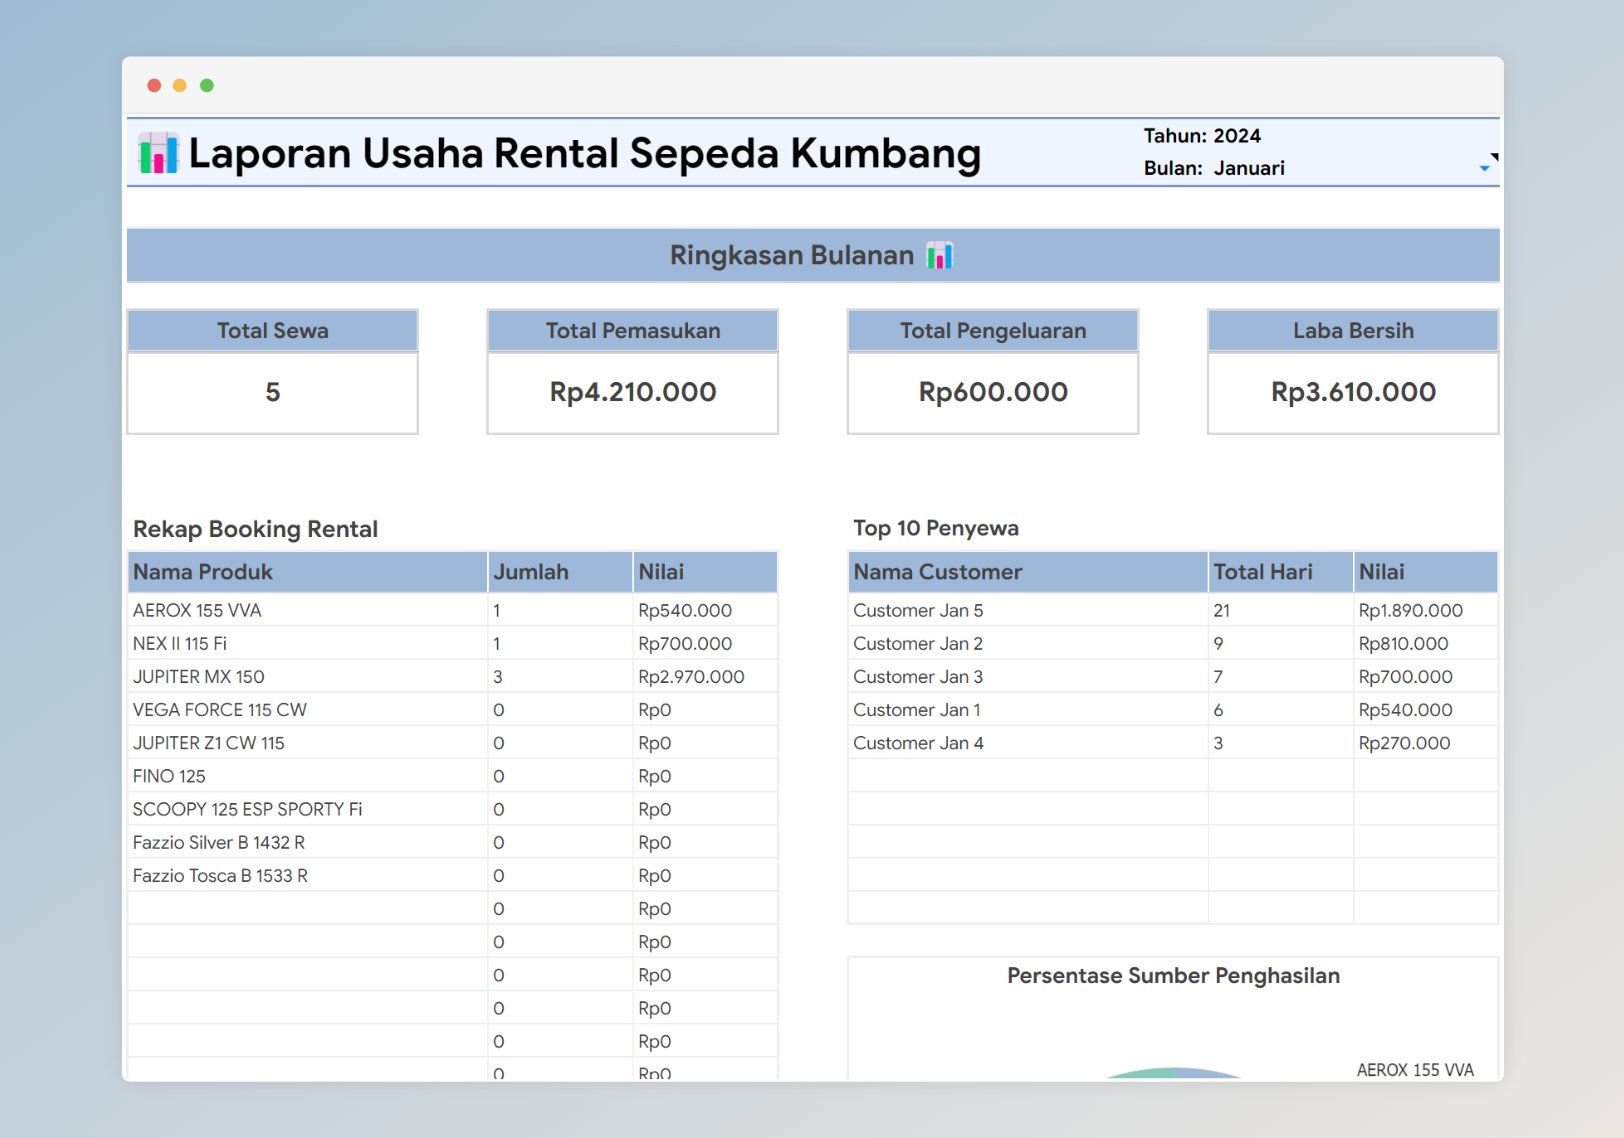Click the yellow minimize dot

(x=180, y=85)
